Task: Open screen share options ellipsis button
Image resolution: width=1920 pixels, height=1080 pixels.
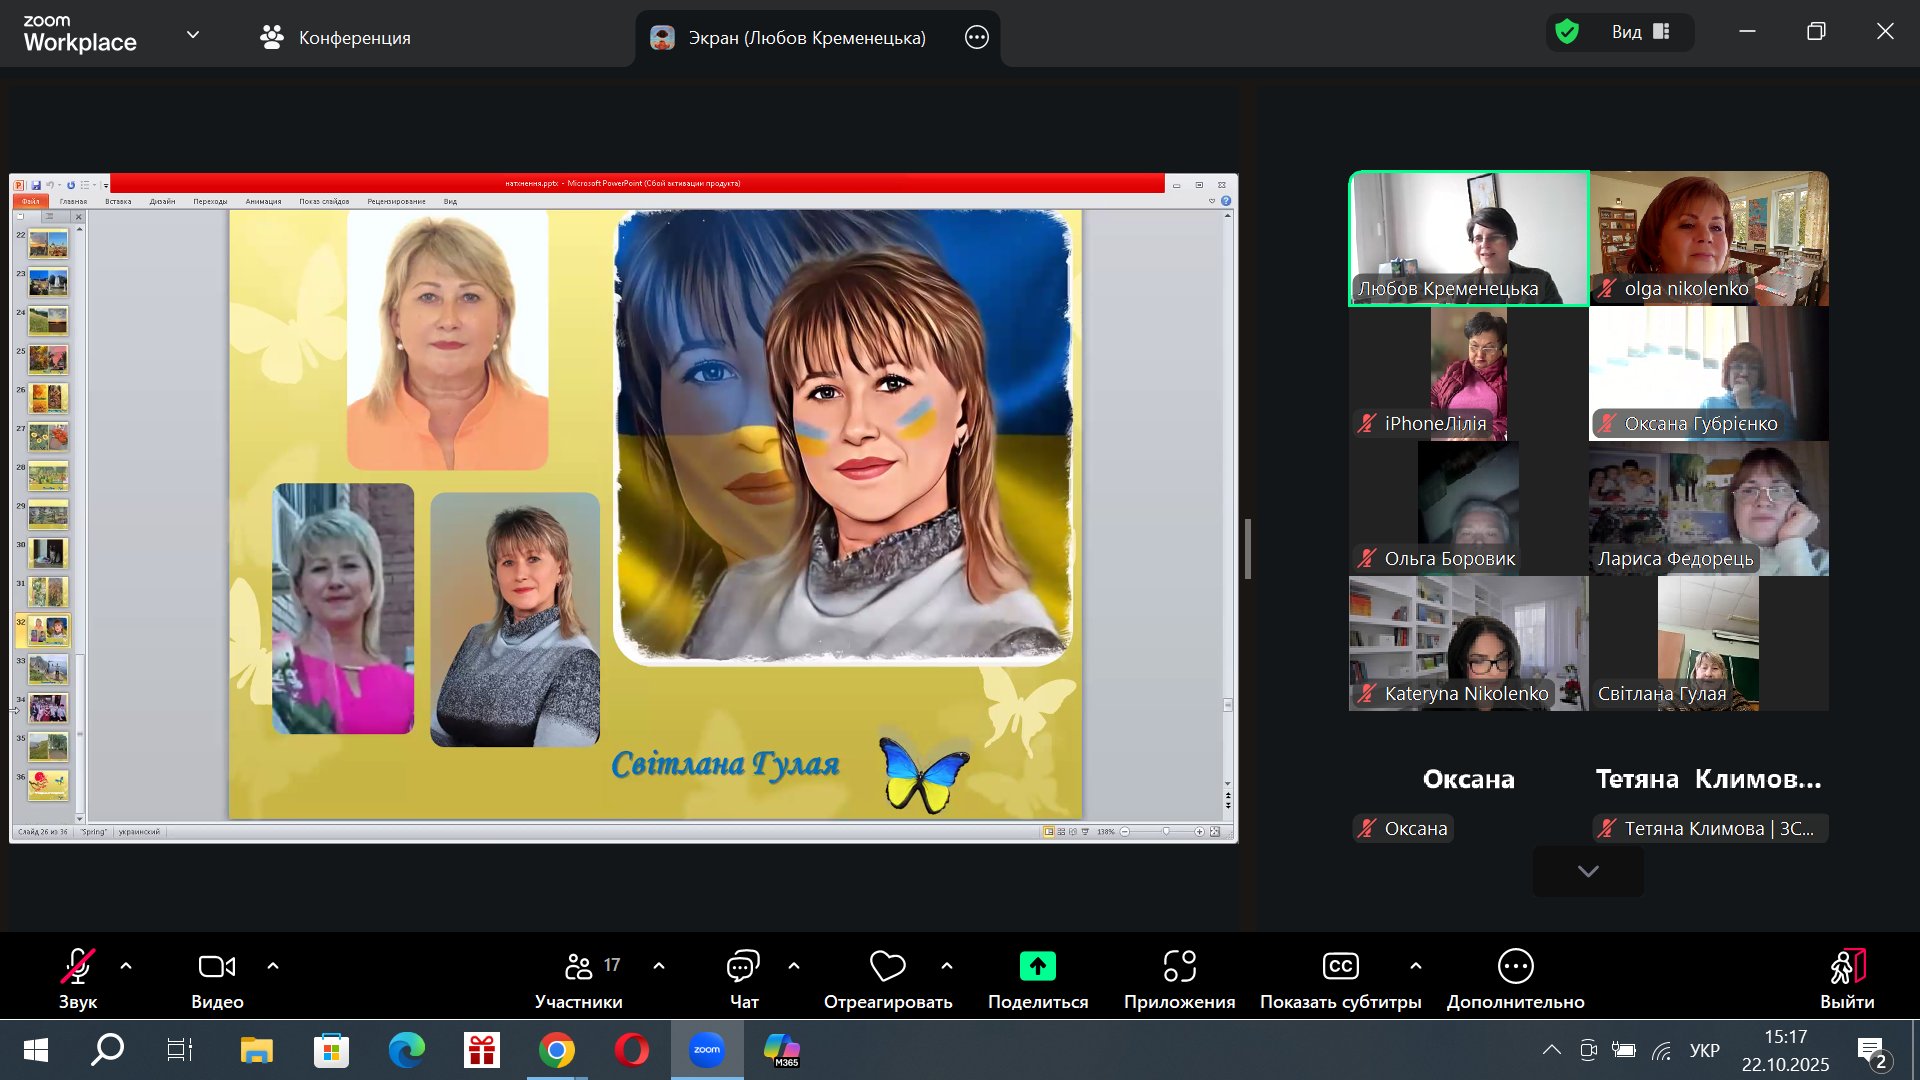Action: click(x=976, y=38)
